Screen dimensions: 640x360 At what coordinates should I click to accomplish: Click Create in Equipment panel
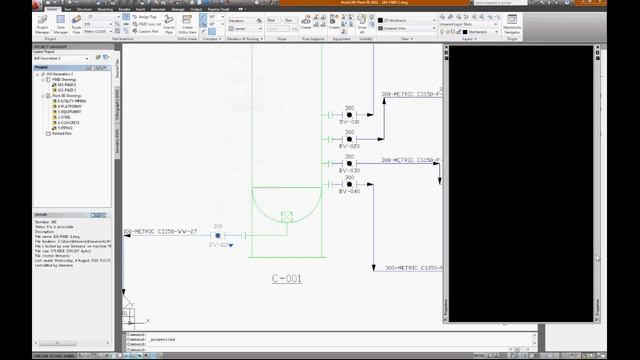coord(334,22)
